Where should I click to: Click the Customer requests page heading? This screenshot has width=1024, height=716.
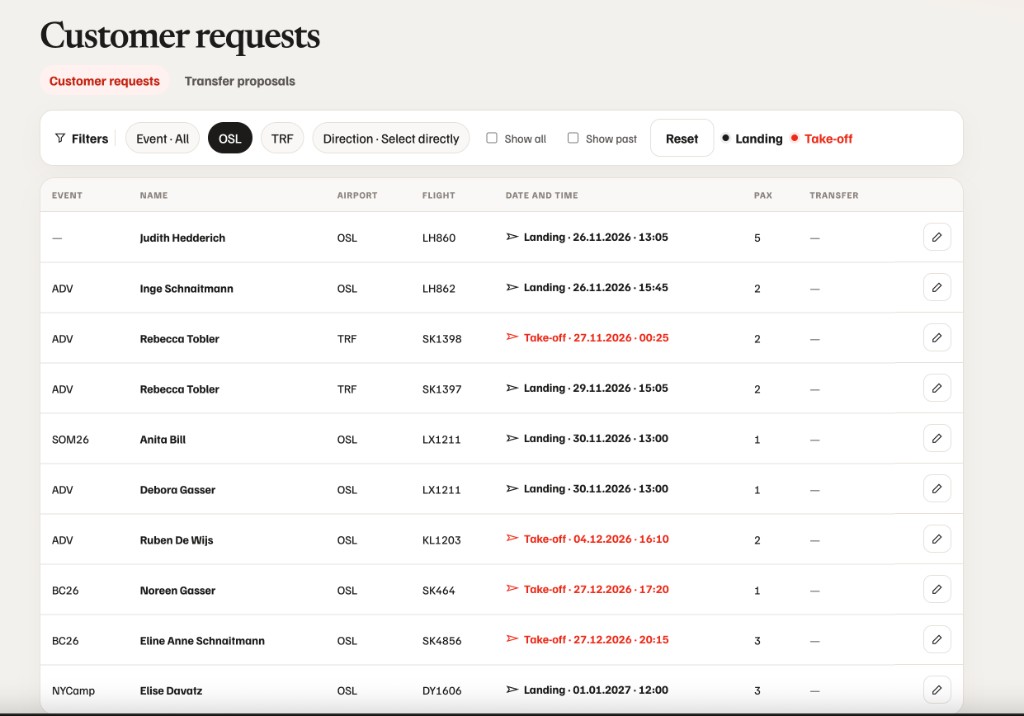click(x=180, y=35)
